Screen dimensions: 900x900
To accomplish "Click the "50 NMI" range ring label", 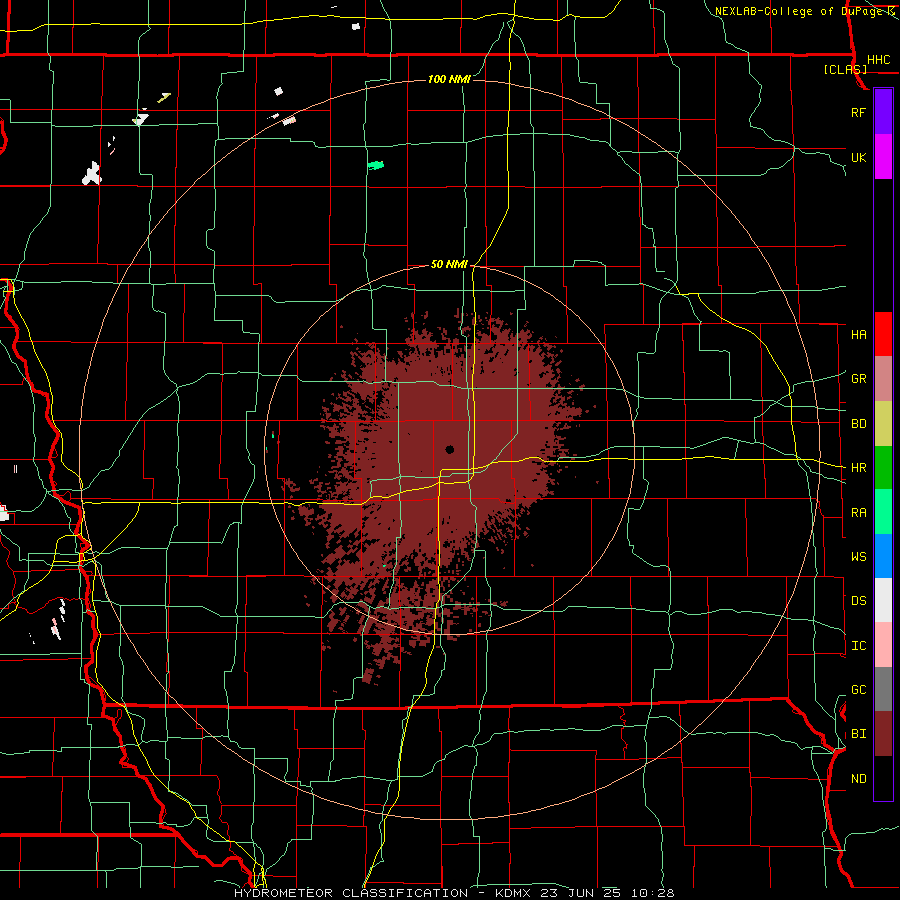I will point(449,265).
